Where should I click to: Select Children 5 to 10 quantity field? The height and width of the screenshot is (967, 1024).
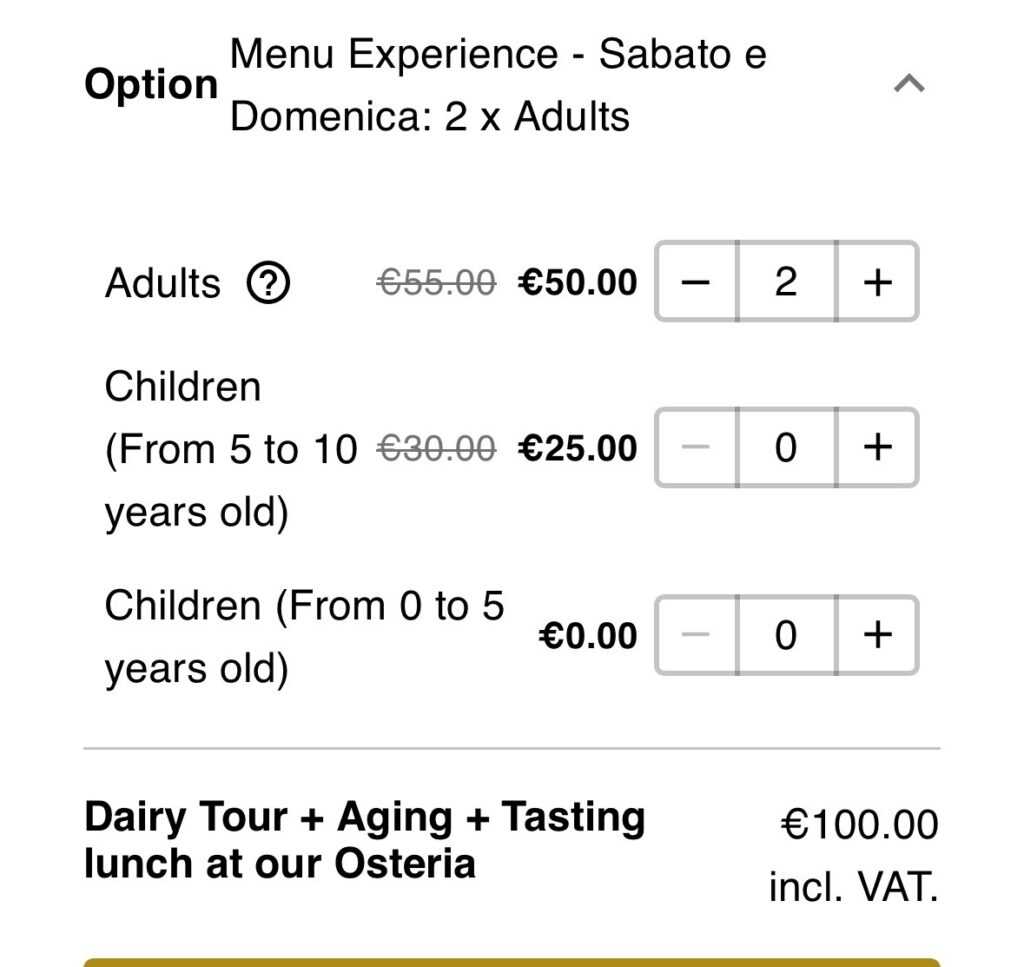pyautogui.click(x=786, y=447)
